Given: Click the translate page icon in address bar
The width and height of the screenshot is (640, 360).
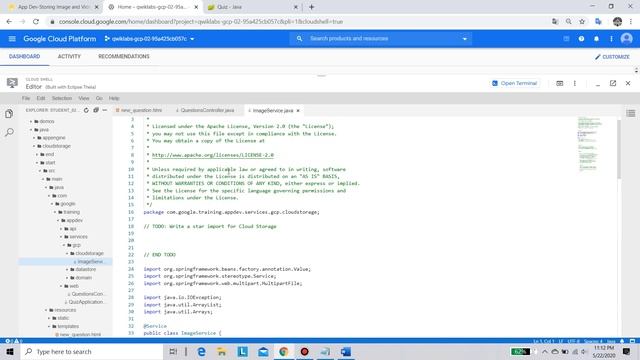Looking at the screenshot, I should point(555,22).
